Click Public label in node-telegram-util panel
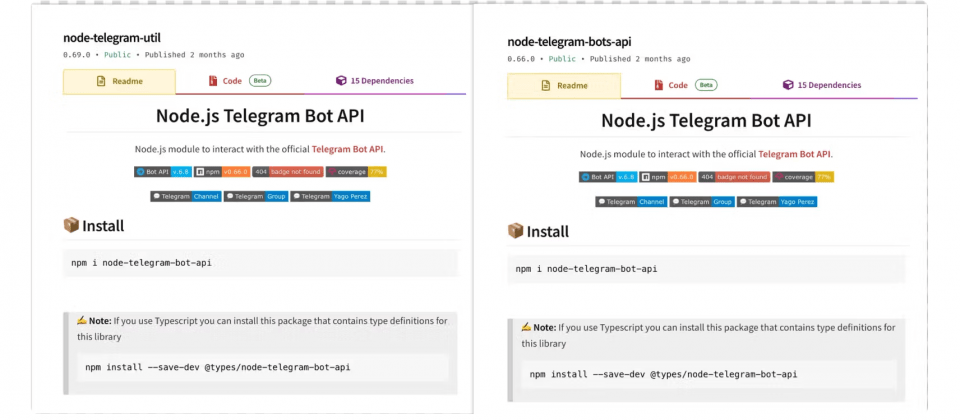The height and width of the screenshot is (420, 960). (118, 55)
